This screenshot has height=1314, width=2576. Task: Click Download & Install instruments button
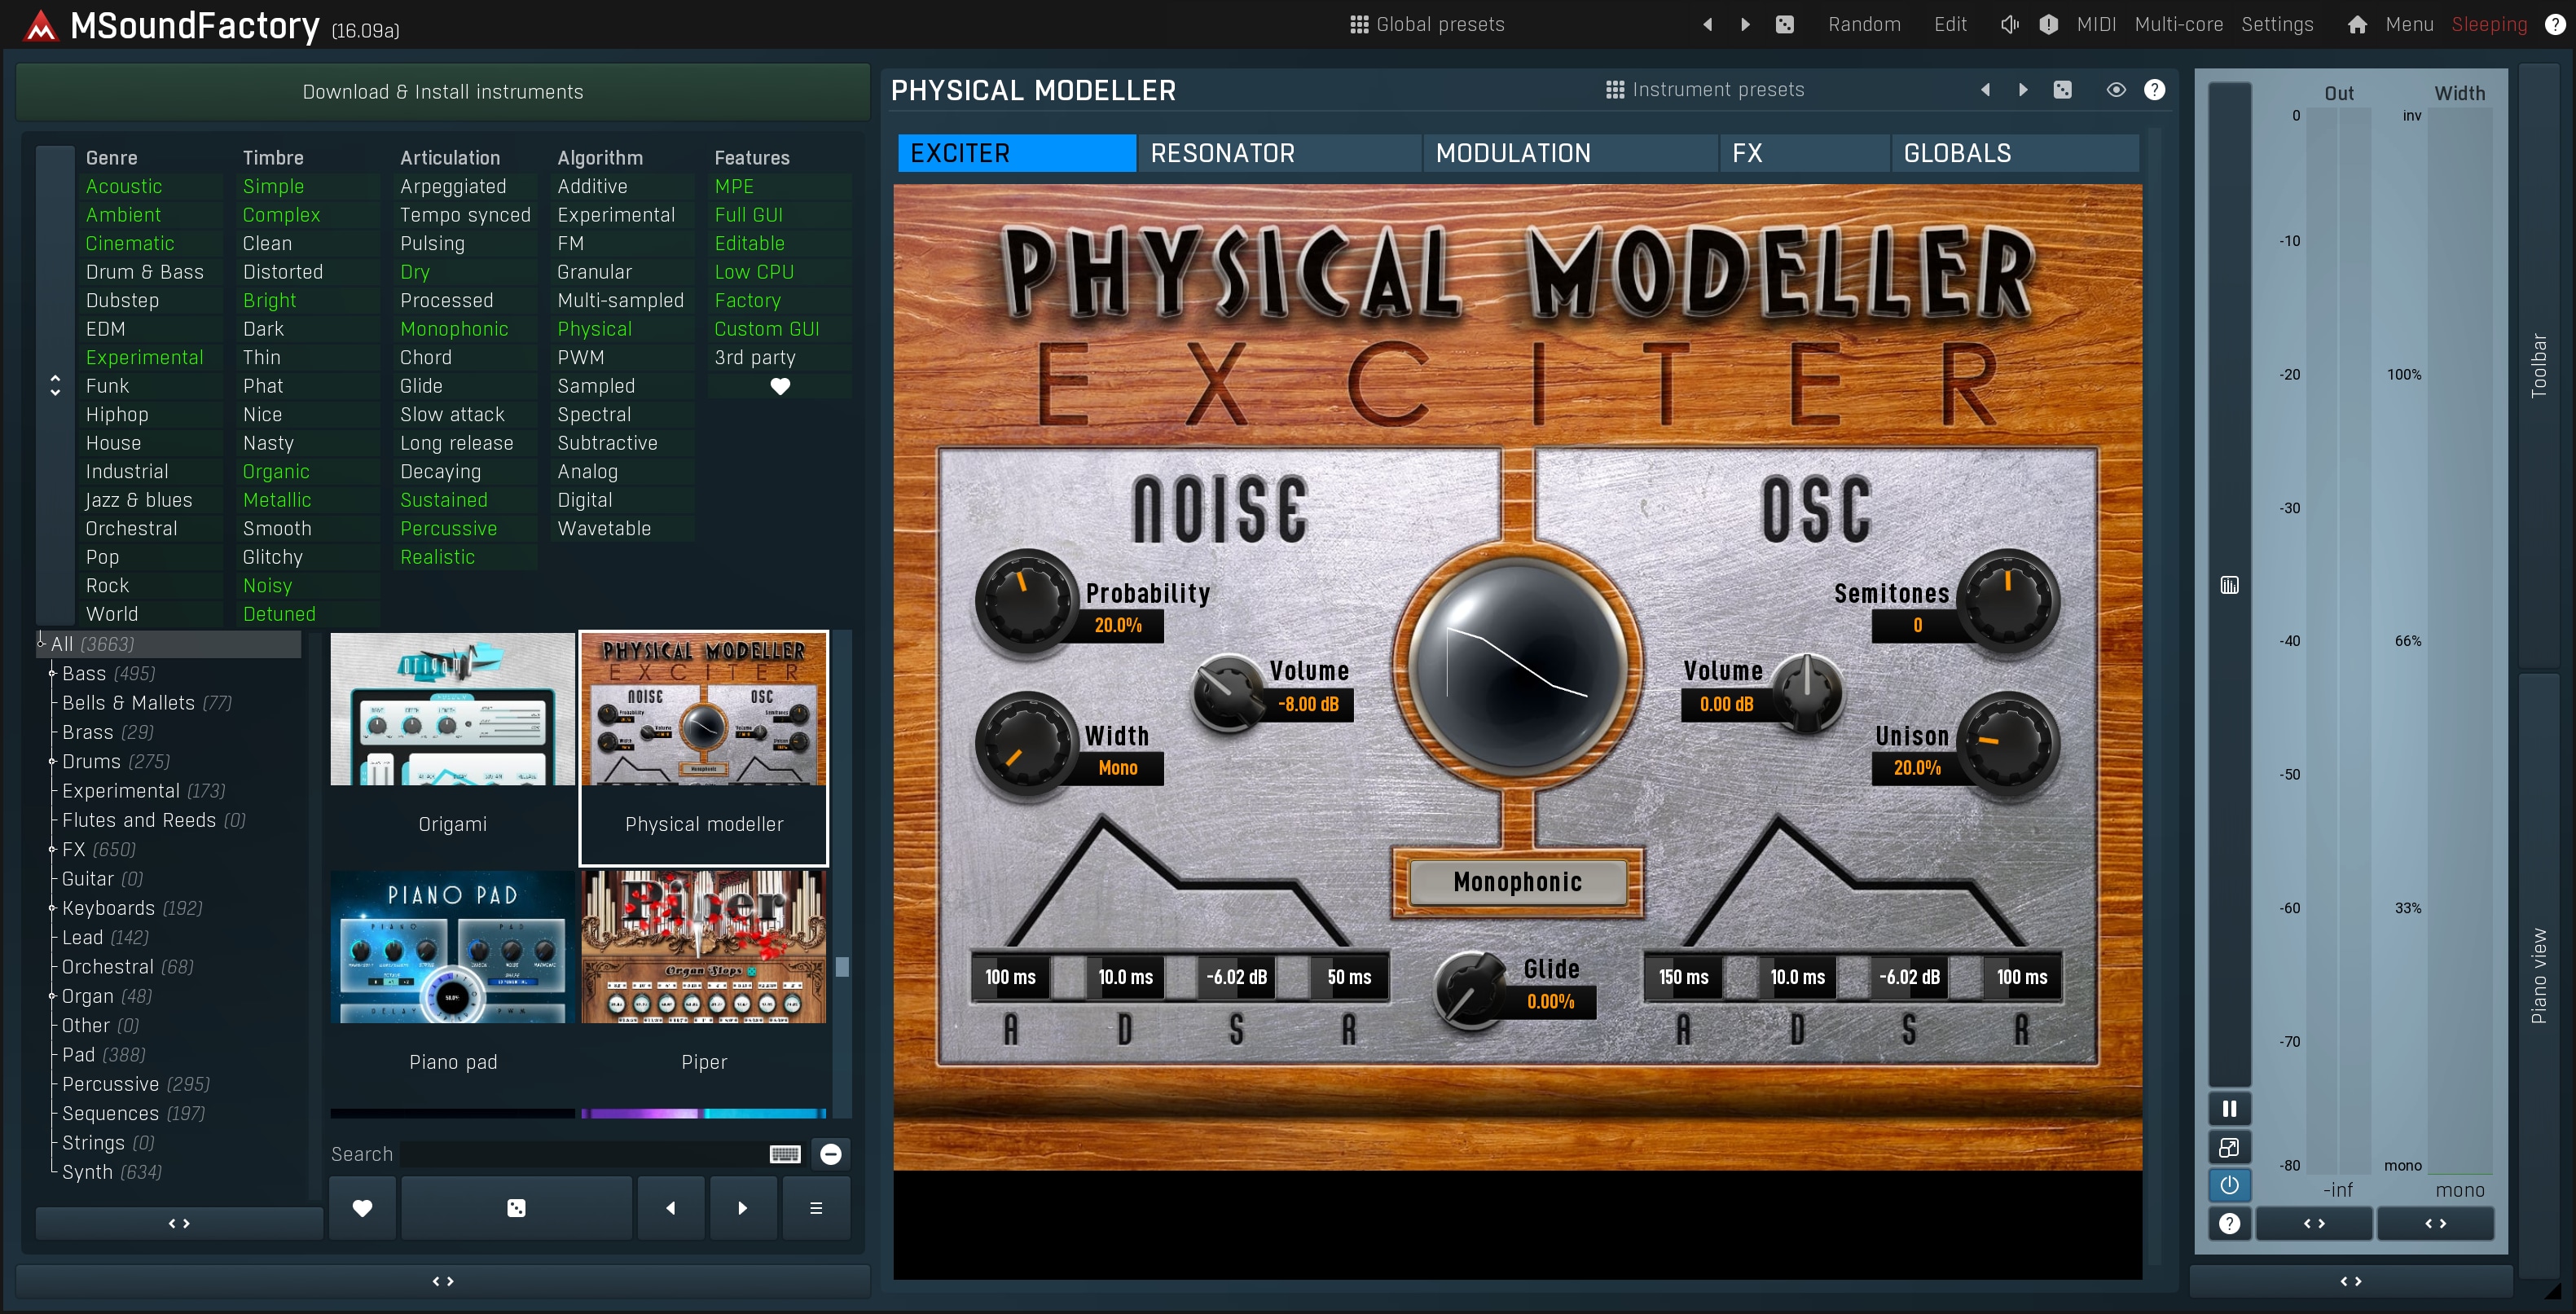pos(443,92)
